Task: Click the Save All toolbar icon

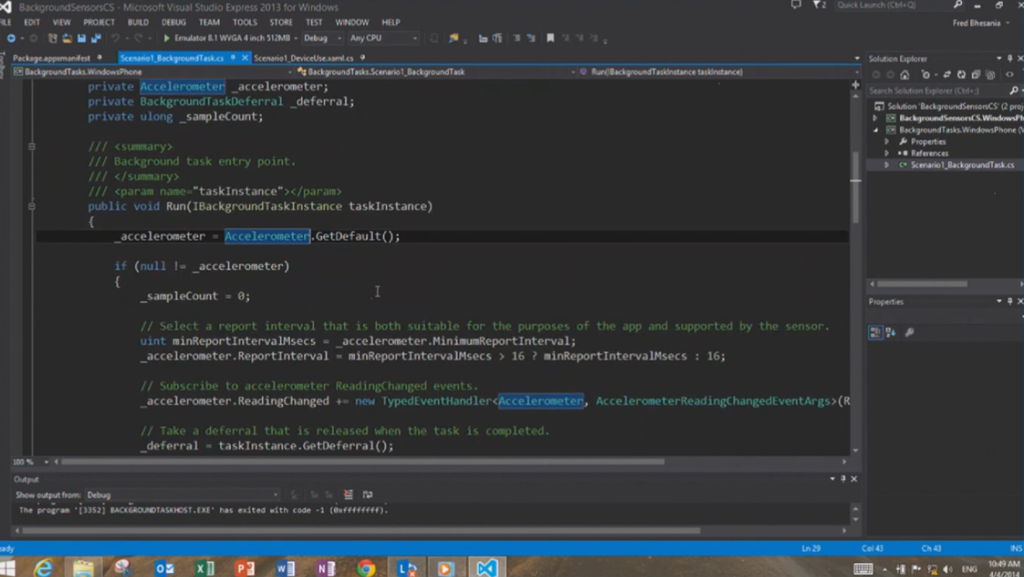Action: tap(95, 38)
